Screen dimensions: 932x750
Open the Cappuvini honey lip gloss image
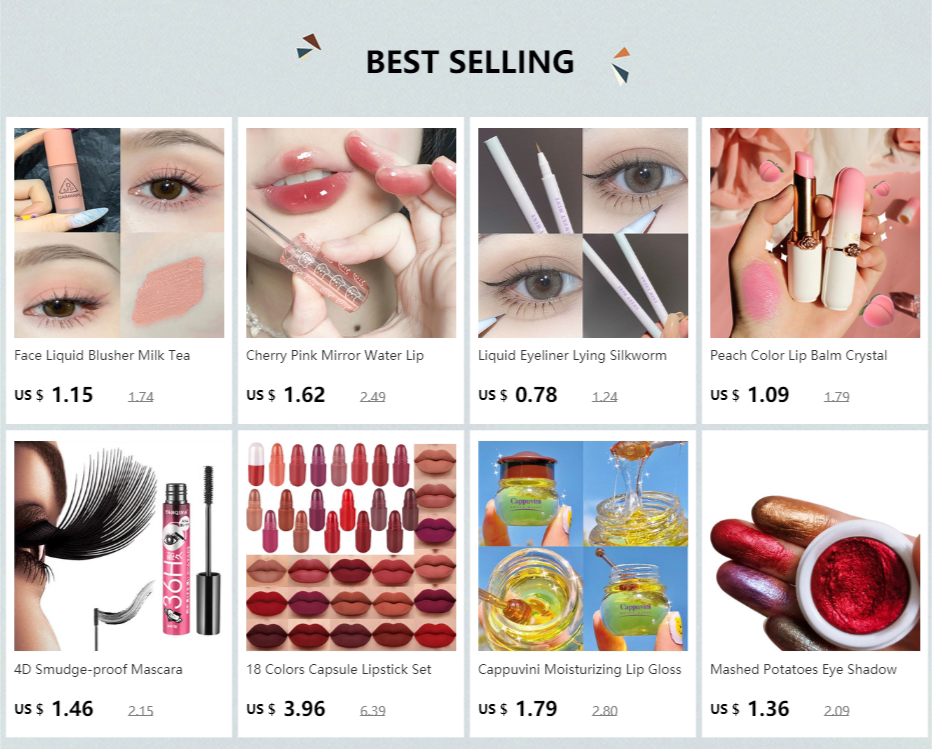click(x=583, y=546)
